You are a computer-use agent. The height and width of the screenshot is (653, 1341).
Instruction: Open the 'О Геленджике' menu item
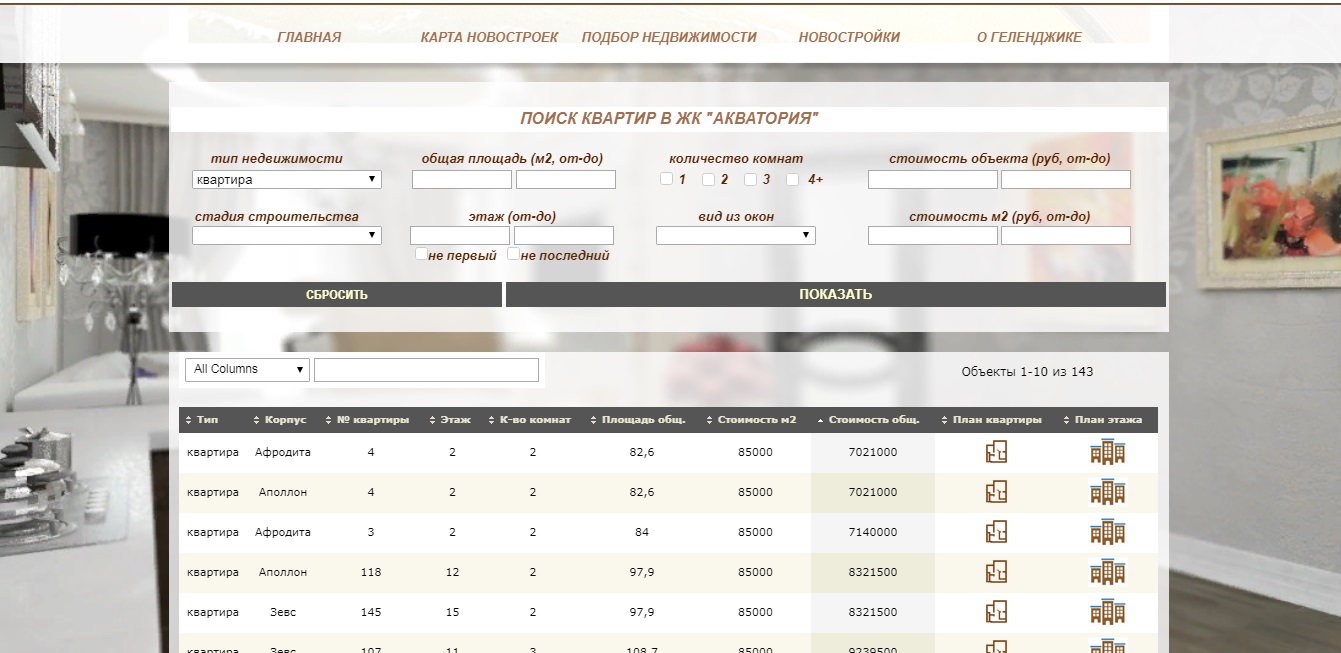tap(1029, 37)
